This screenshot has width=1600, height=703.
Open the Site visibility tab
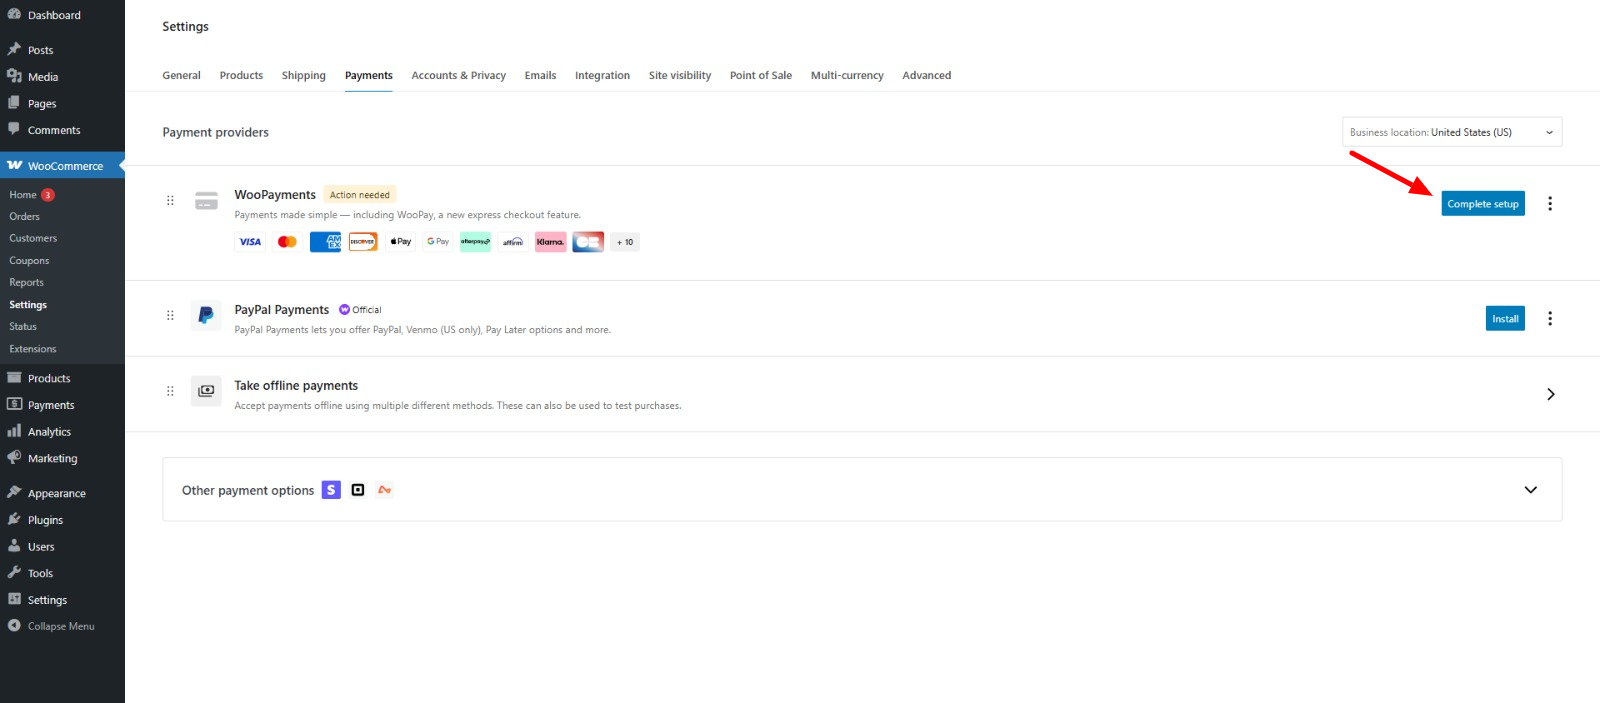pyautogui.click(x=680, y=75)
